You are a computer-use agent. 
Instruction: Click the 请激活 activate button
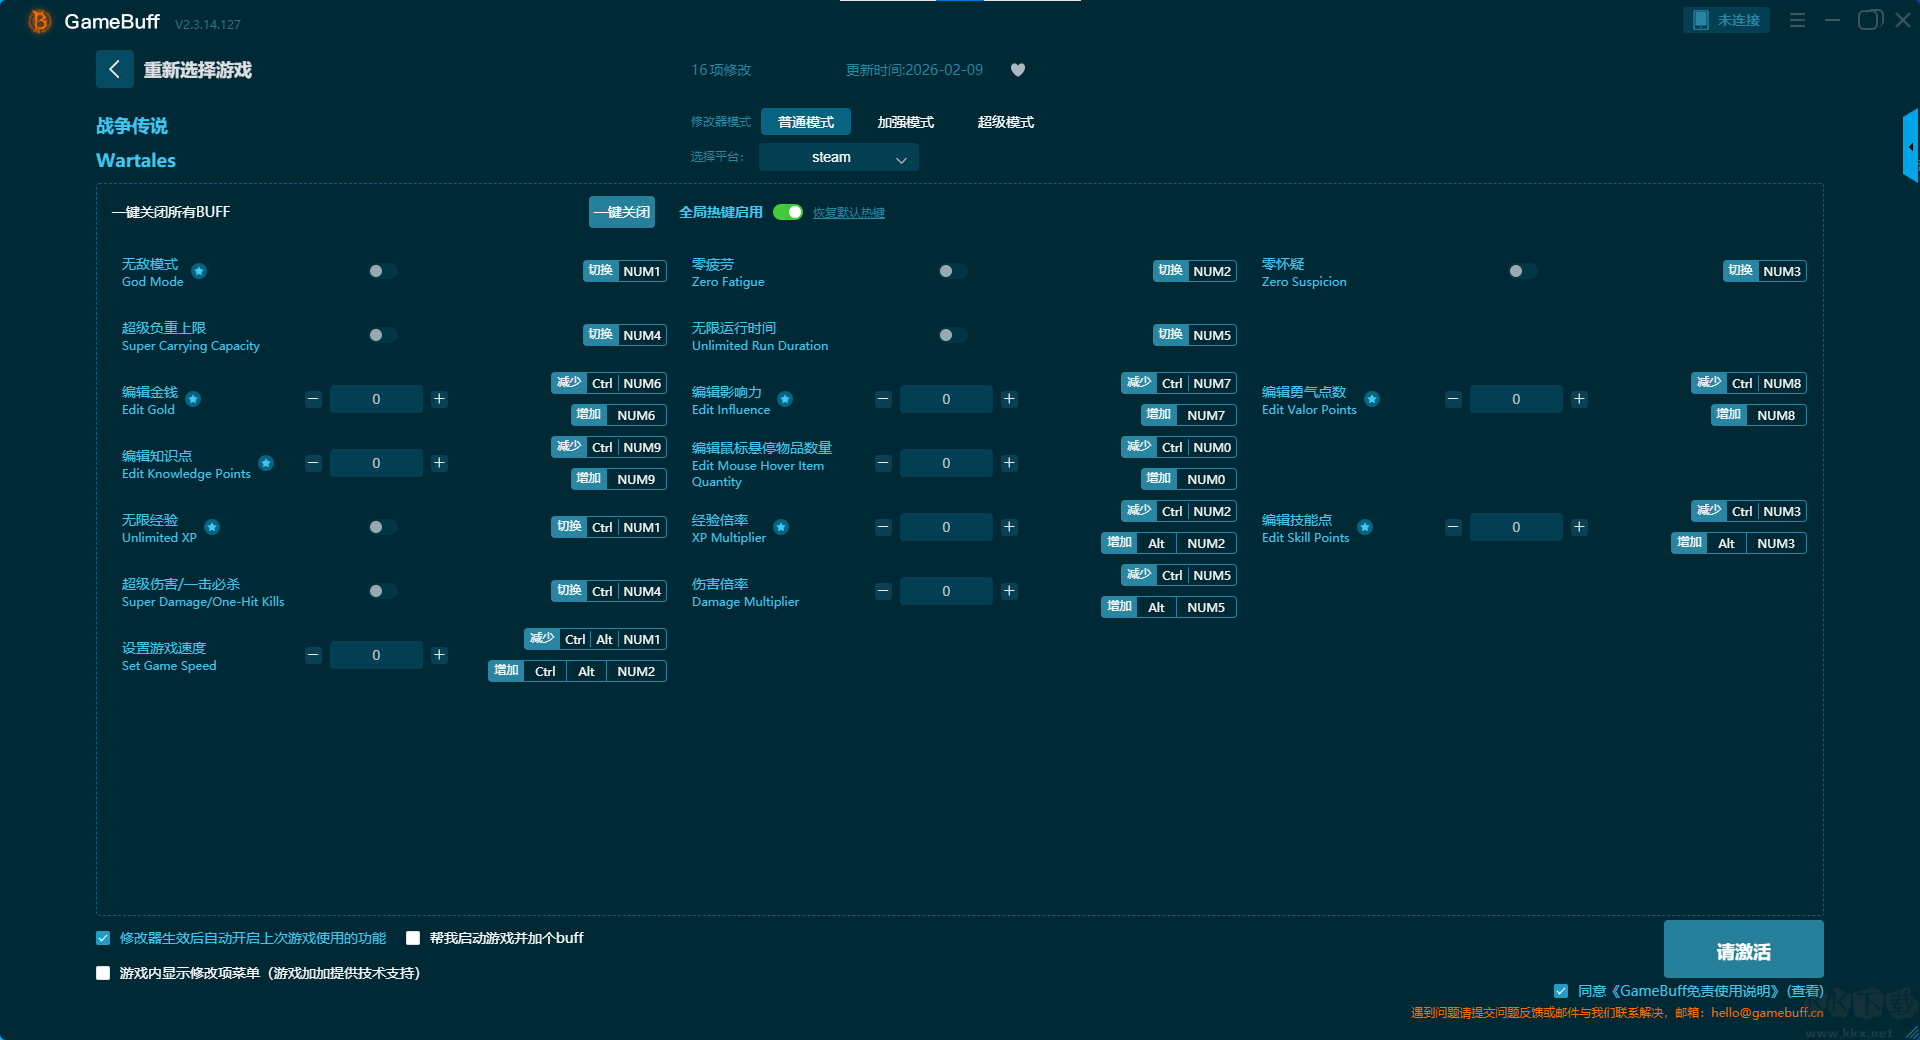(x=1743, y=949)
